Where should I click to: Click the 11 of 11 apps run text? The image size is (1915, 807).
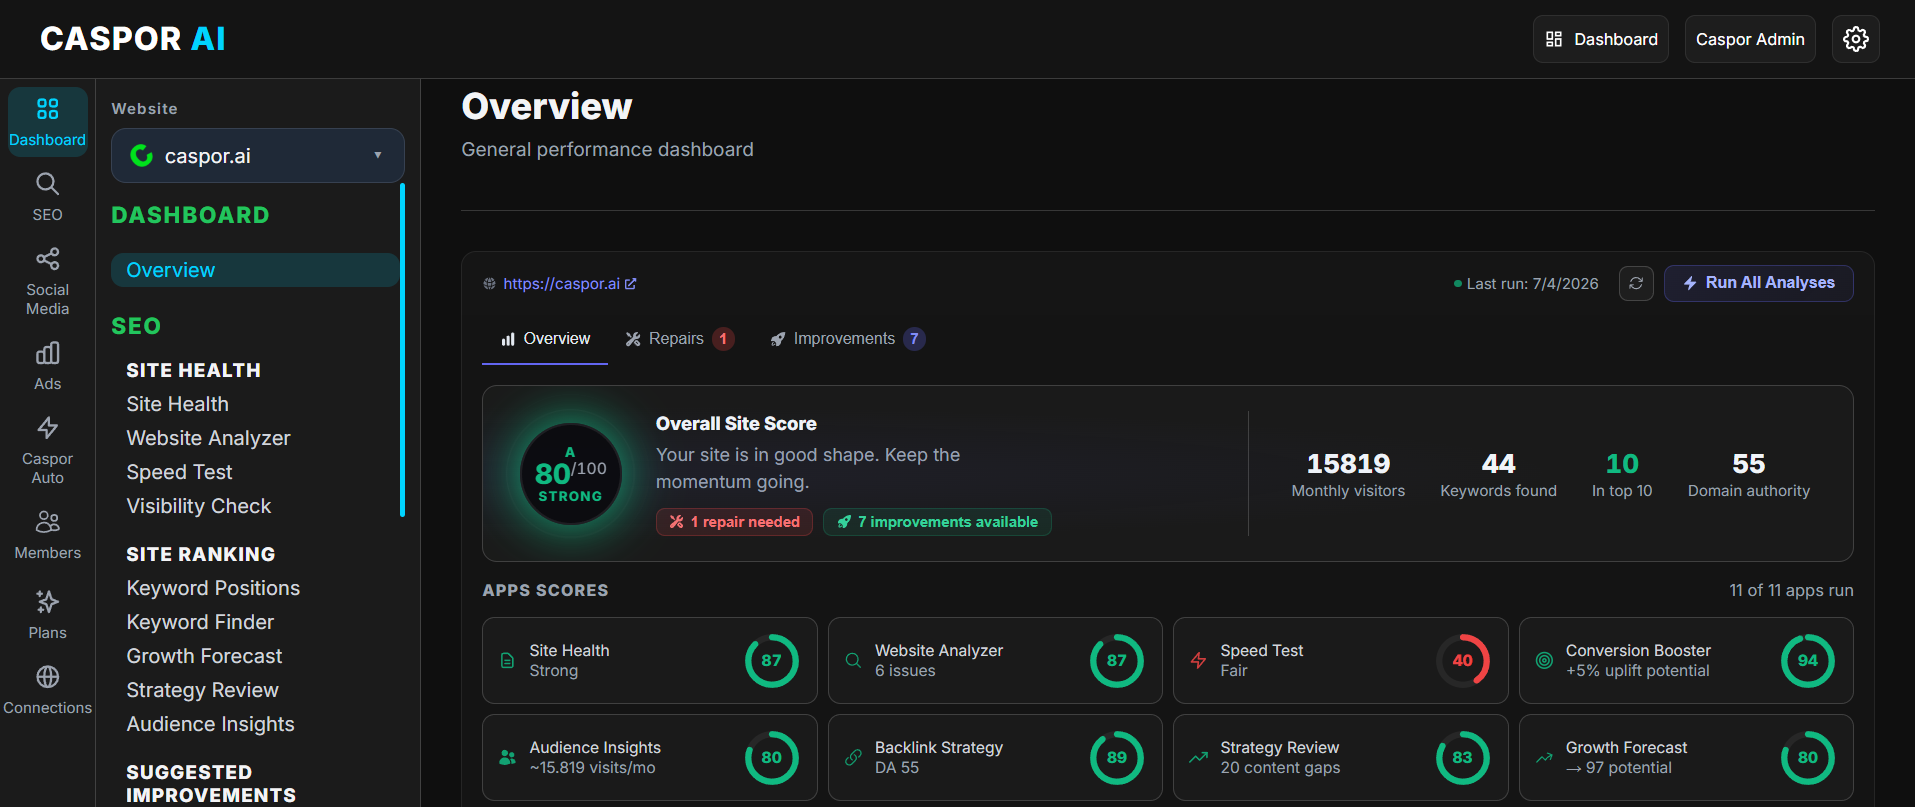point(1791,590)
